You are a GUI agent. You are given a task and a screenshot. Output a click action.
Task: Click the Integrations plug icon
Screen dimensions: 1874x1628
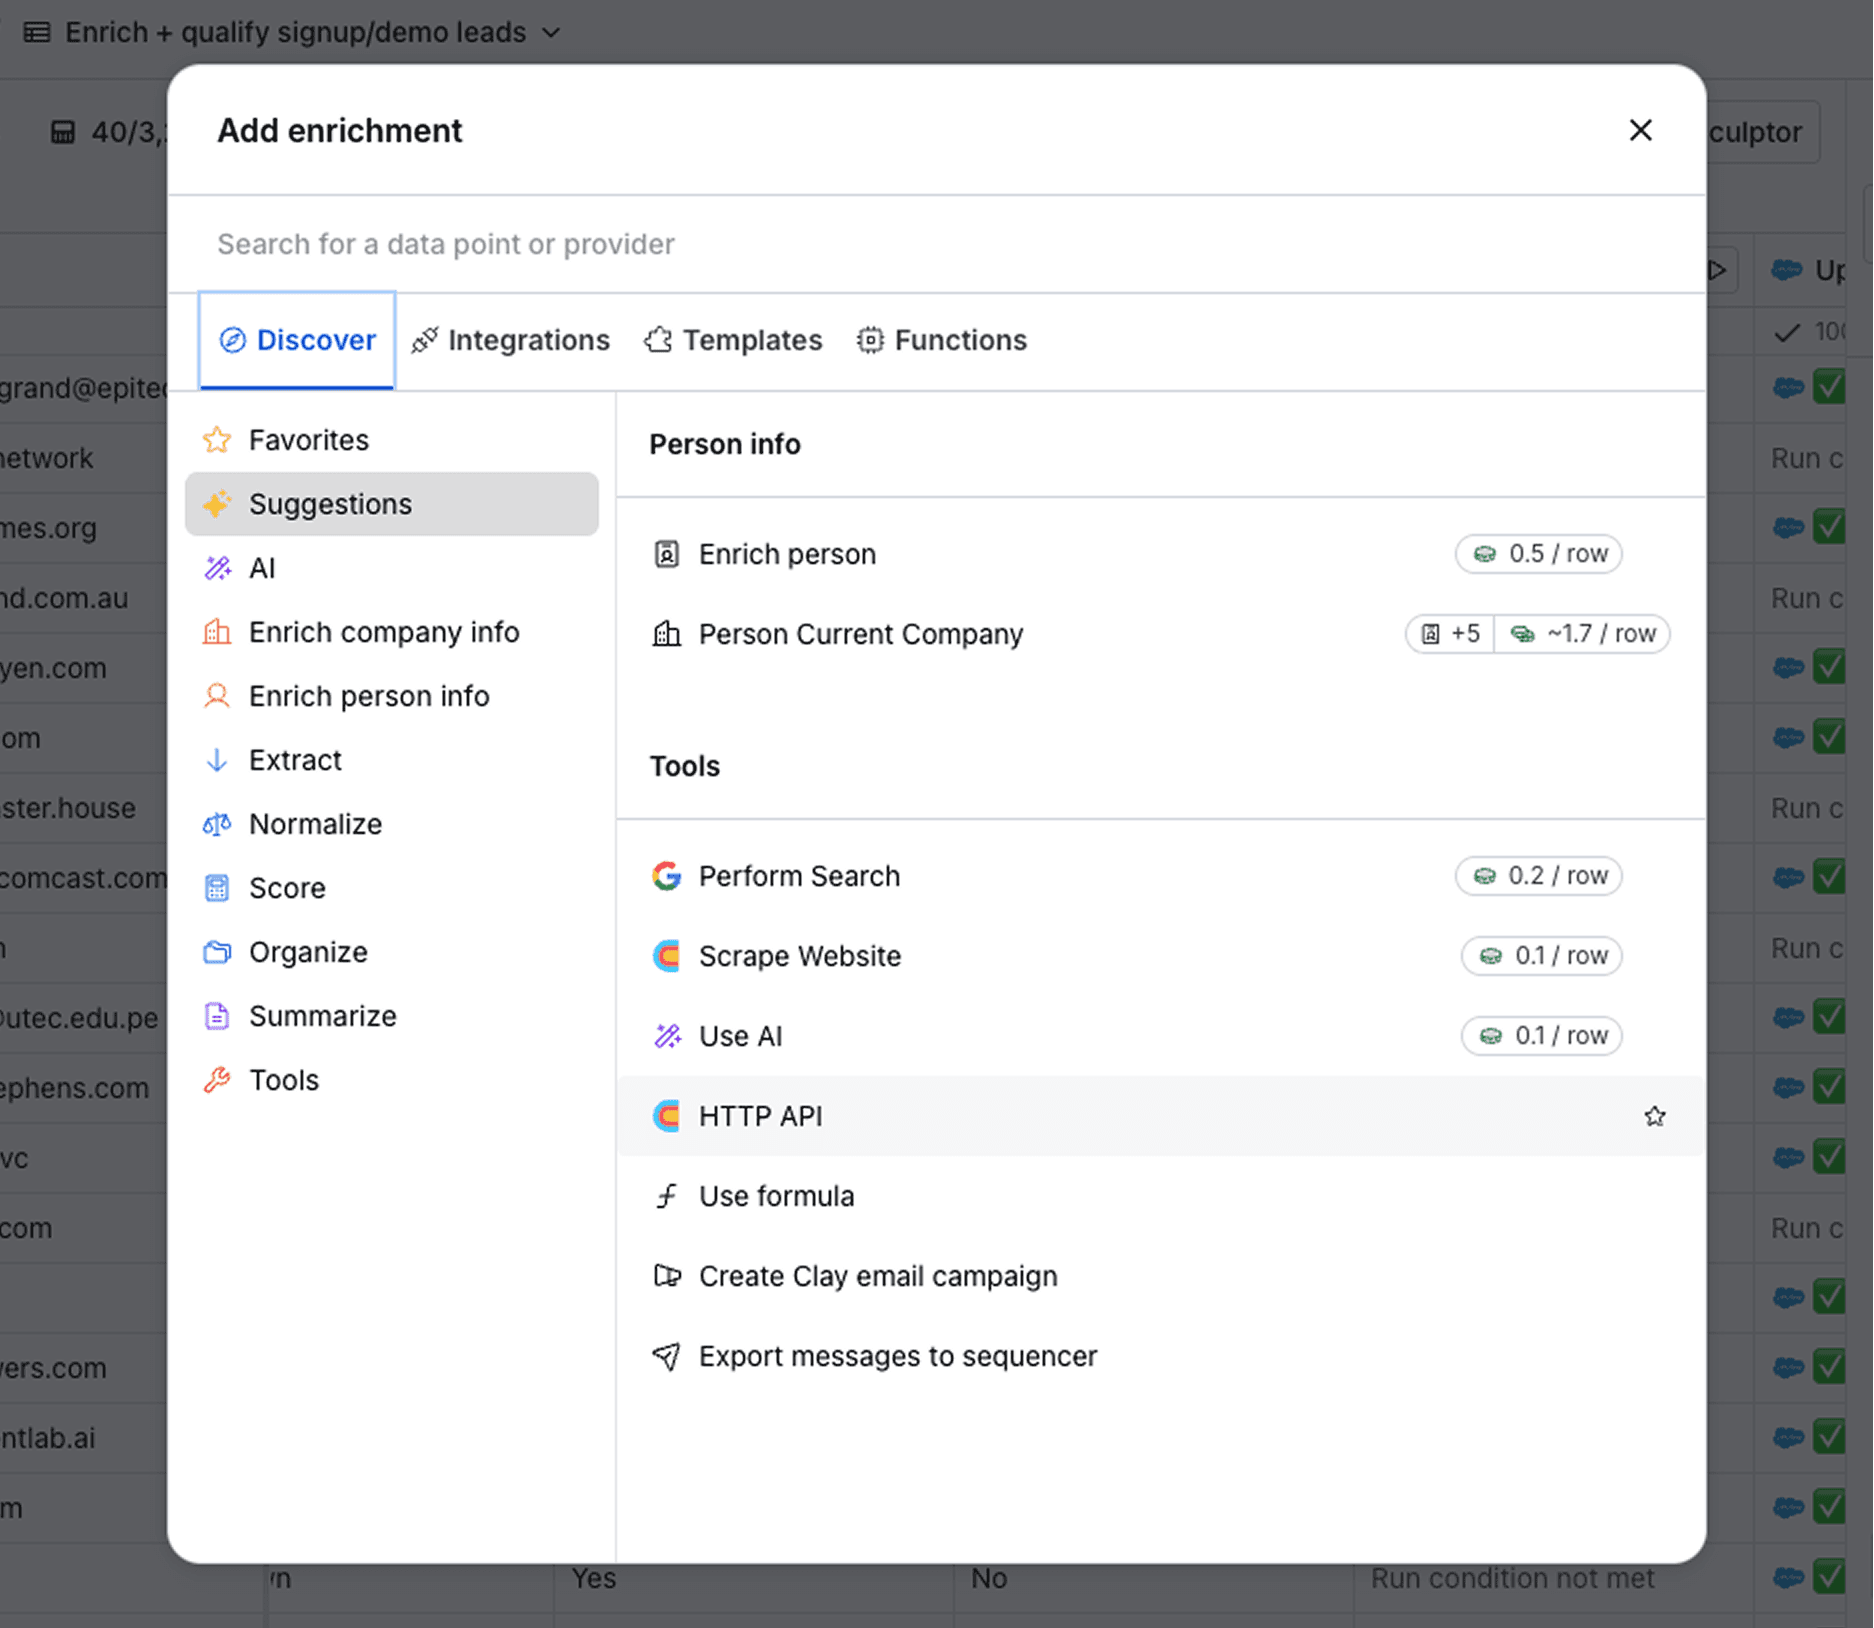click(425, 340)
